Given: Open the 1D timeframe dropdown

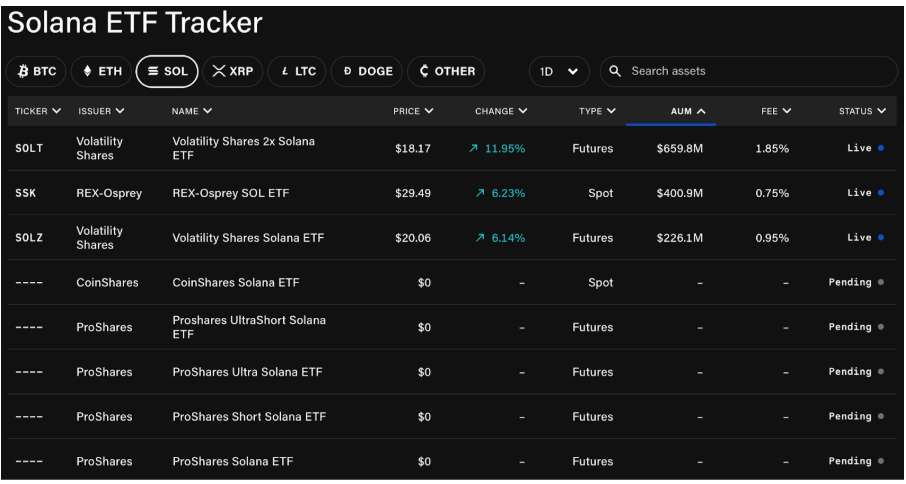Looking at the screenshot, I should [558, 72].
